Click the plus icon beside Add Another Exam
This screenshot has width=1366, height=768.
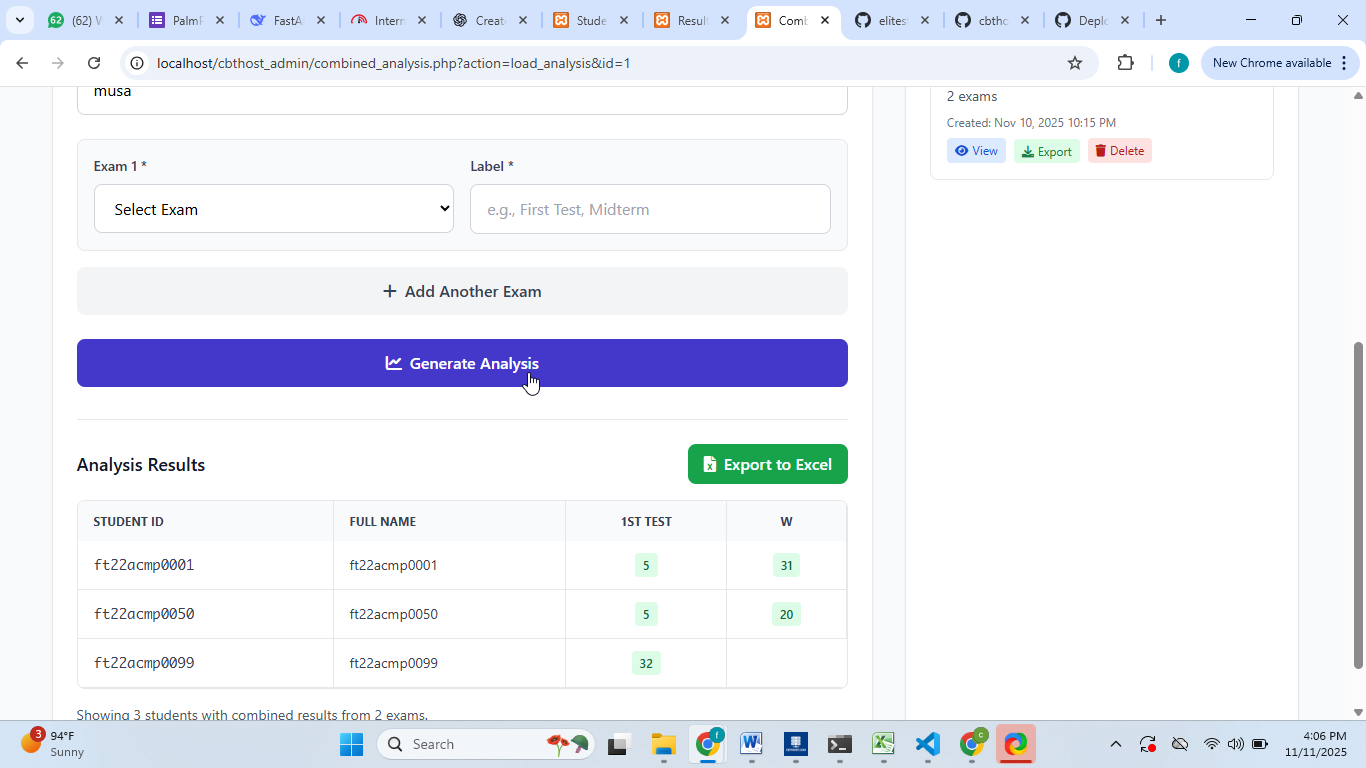pyautogui.click(x=390, y=291)
